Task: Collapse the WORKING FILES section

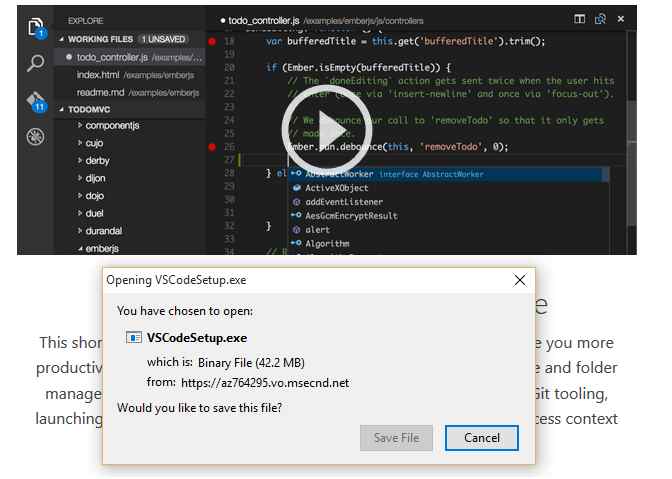Action: click(x=61, y=39)
